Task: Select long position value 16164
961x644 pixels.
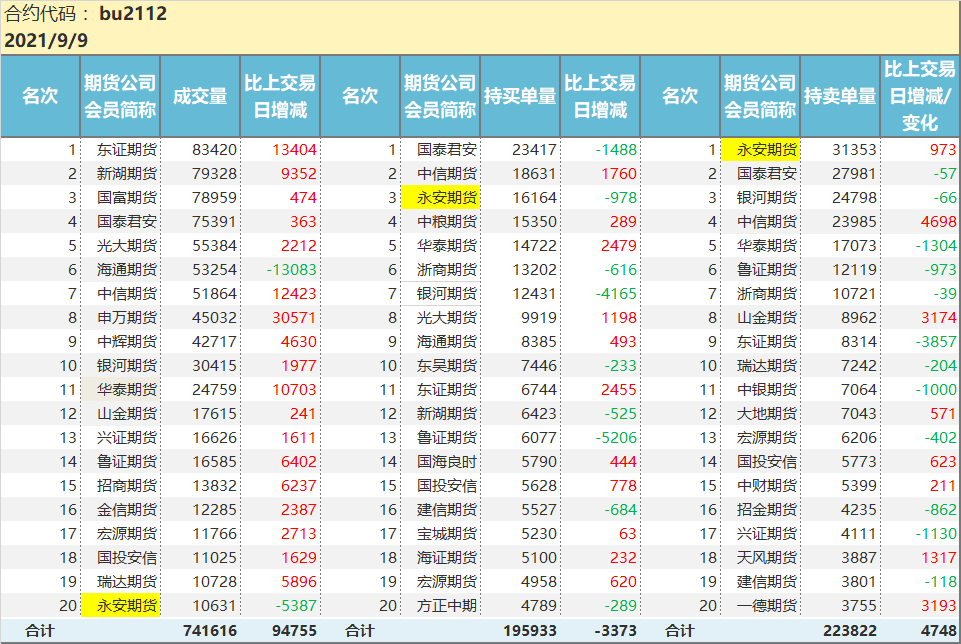Action: (x=534, y=198)
